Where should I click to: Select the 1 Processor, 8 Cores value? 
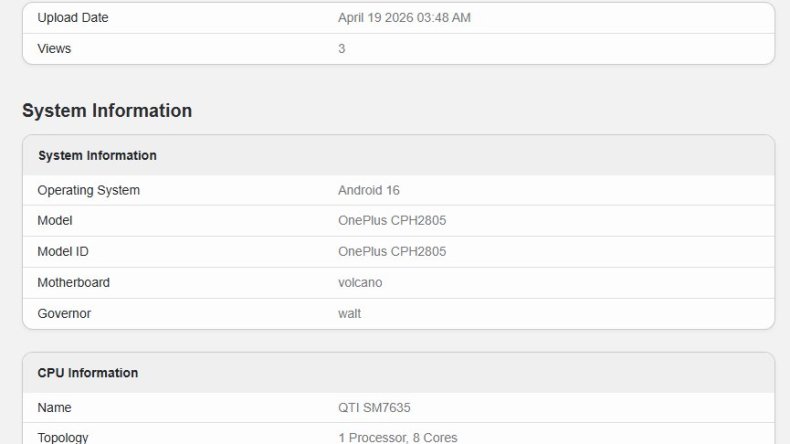398,437
